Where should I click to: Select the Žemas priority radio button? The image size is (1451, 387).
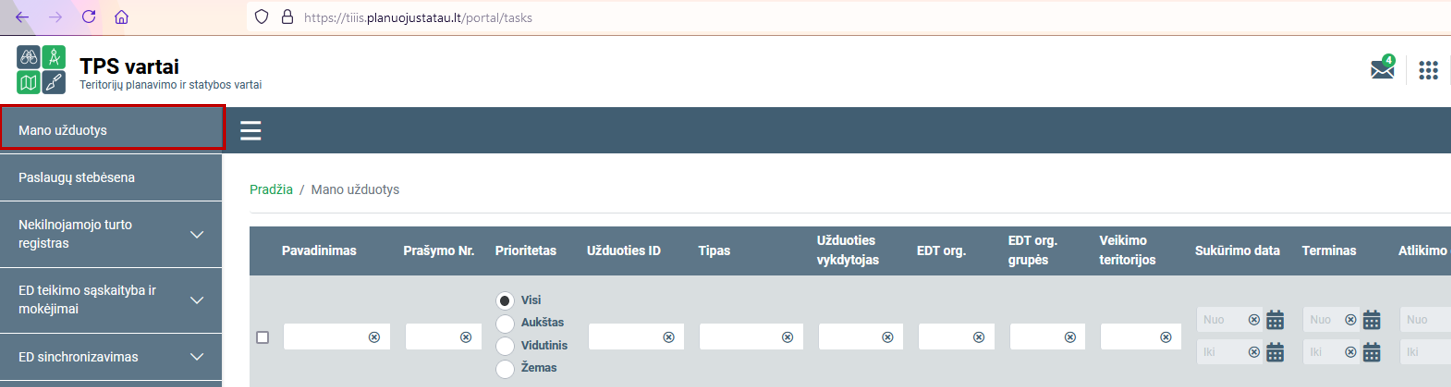tap(505, 368)
